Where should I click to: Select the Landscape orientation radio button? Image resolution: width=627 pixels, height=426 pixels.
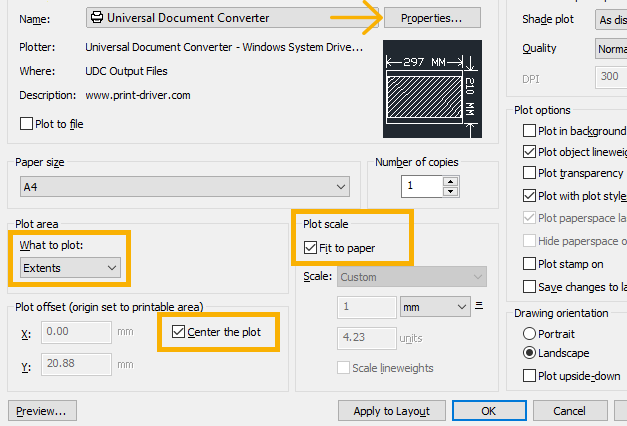pos(529,352)
